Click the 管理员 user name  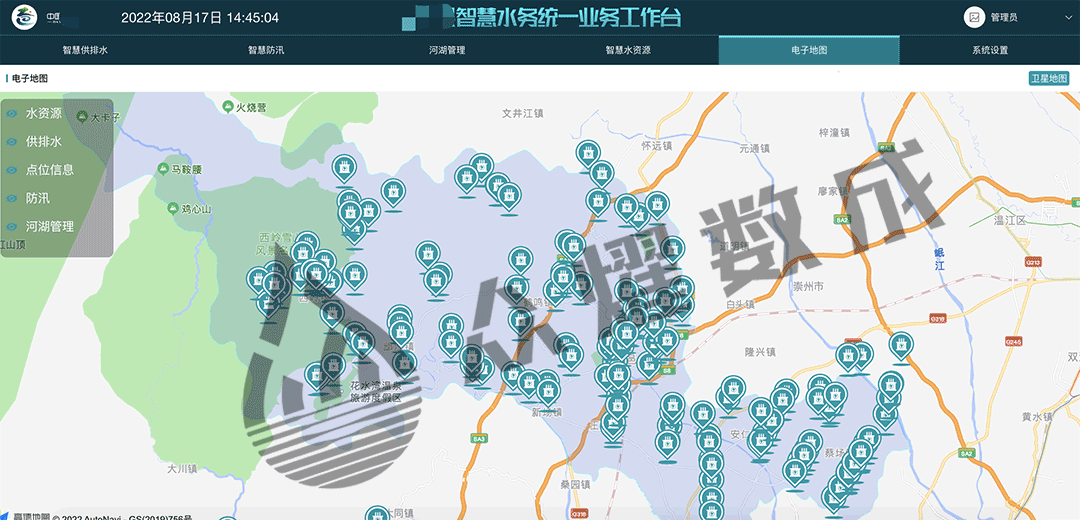click(x=1004, y=18)
